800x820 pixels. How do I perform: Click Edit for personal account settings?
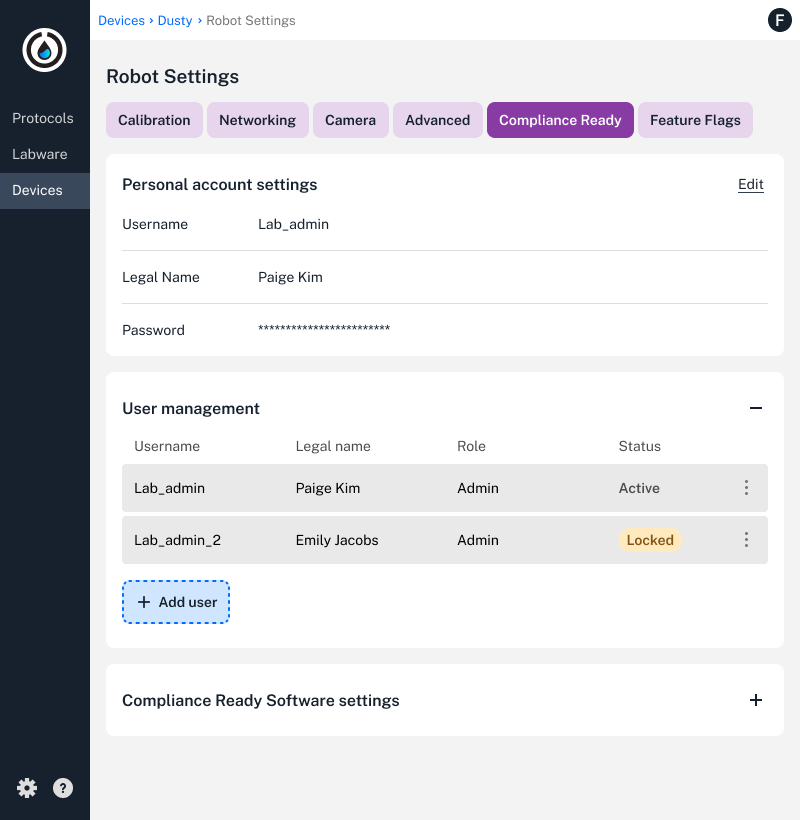point(751,185)
